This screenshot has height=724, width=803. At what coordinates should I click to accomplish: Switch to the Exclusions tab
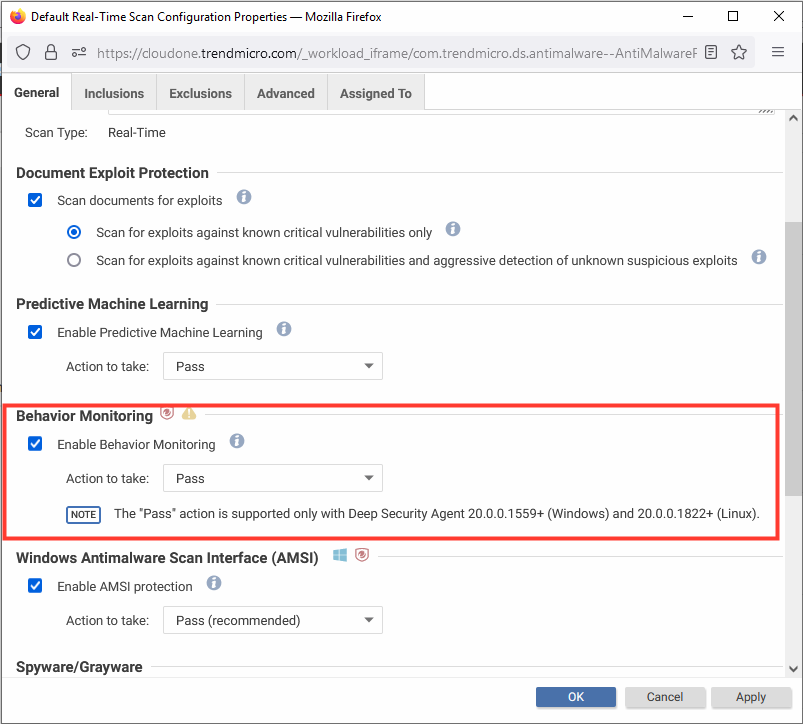pyautogui.click(x=201, y=93)
